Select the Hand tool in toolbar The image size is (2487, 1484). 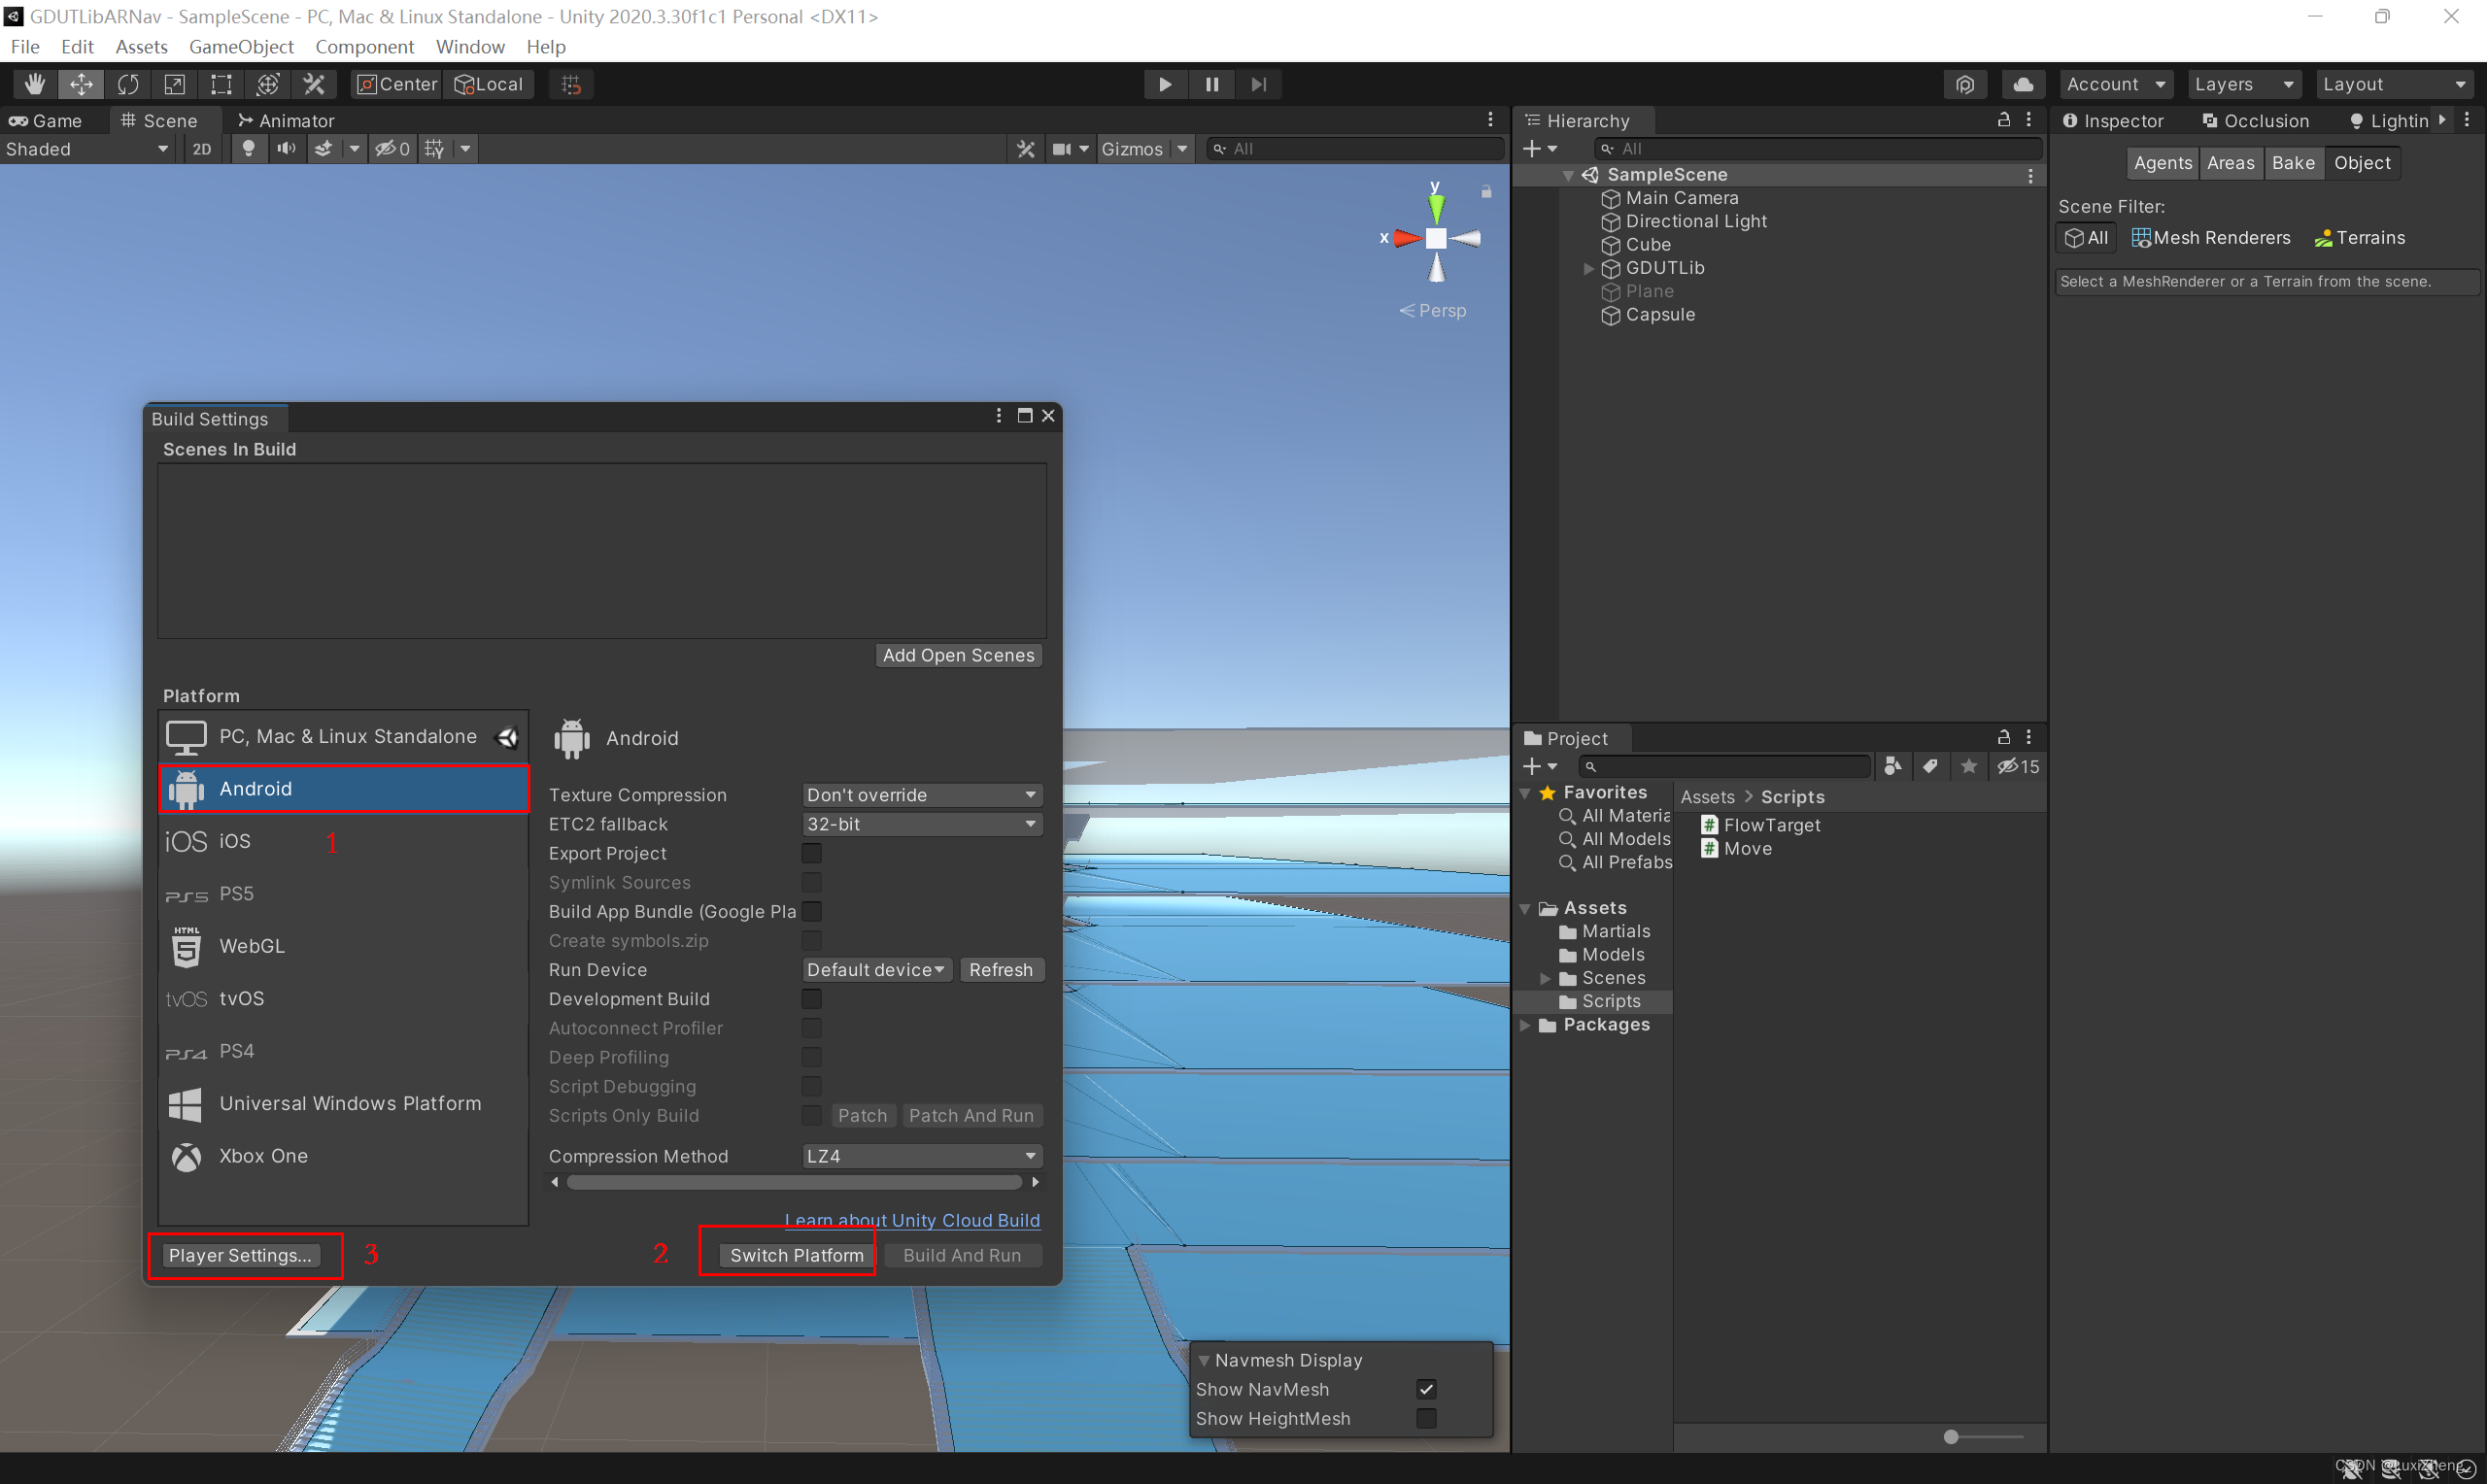pos(34,84)
